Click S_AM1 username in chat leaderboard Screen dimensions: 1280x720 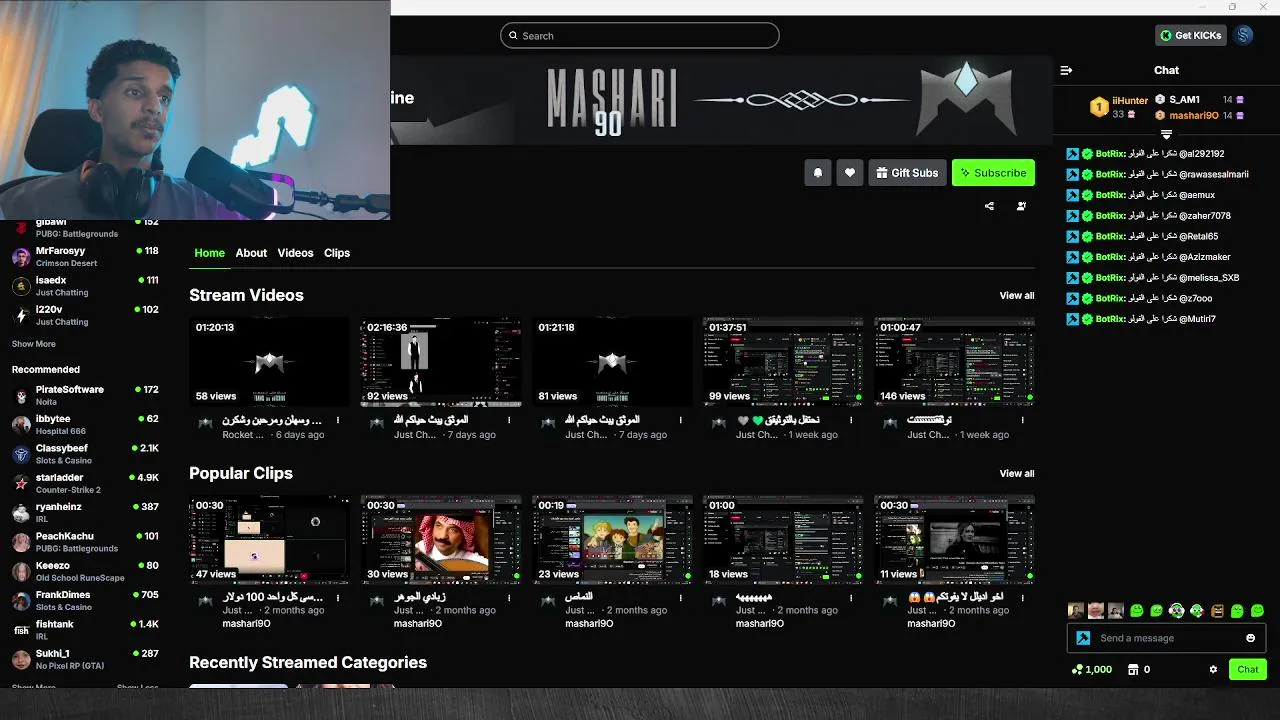1184,99
